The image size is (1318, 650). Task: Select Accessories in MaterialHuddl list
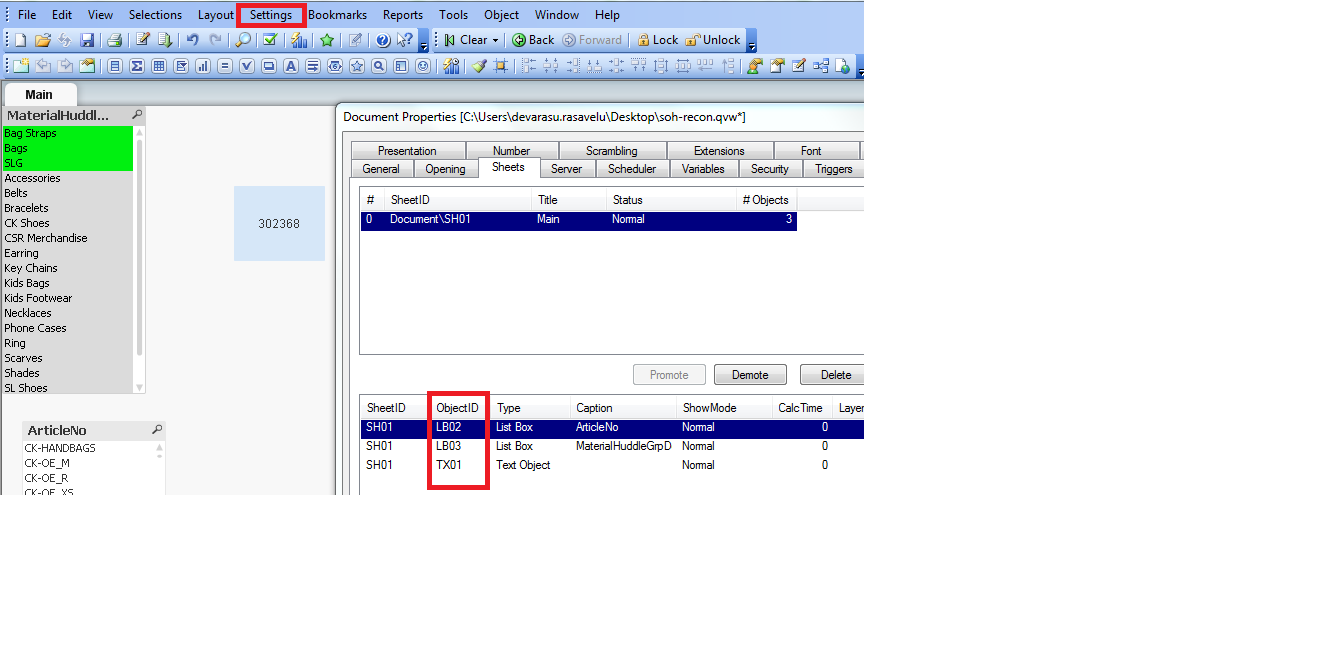click(67, 178)
